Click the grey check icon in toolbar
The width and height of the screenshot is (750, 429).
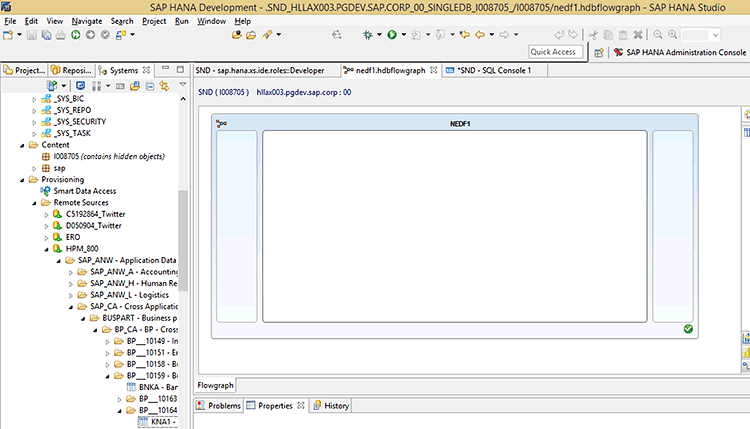[105, 35]
